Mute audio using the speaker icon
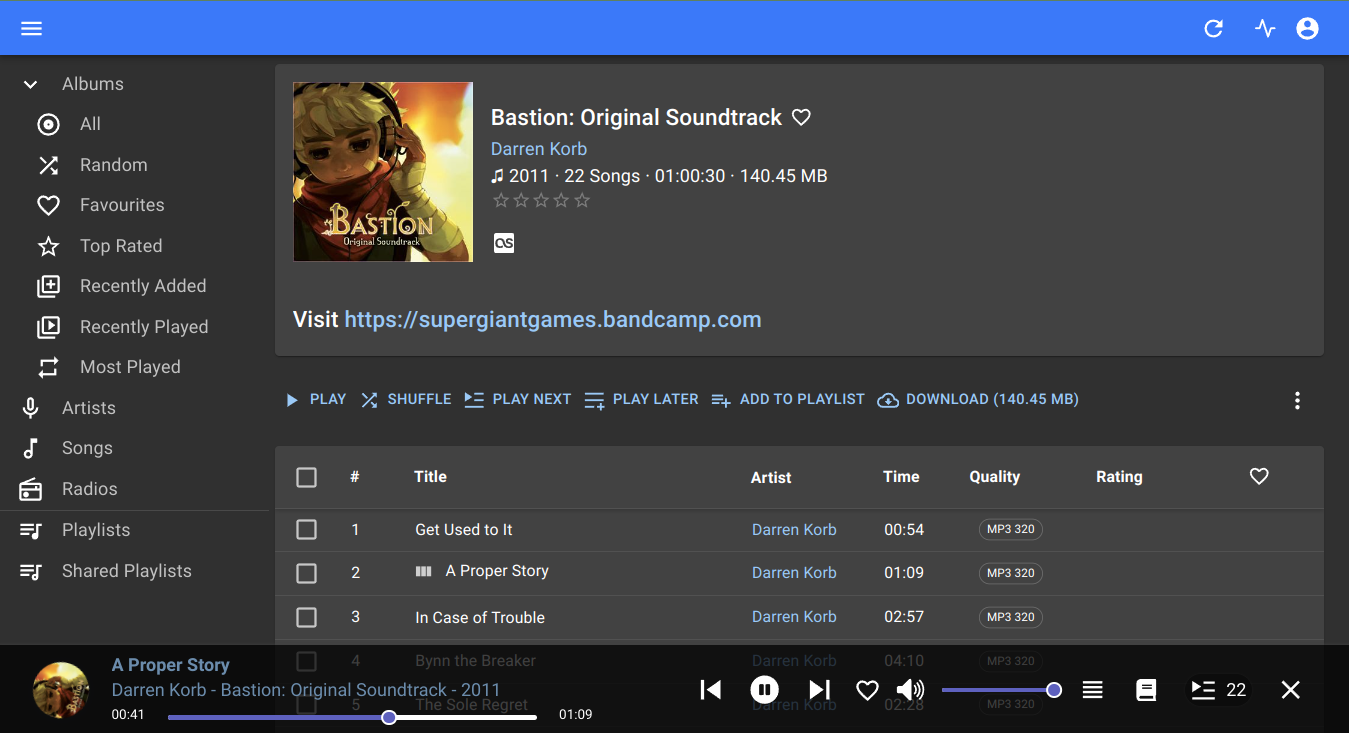The image size is (1349, 733). (910, 690)
